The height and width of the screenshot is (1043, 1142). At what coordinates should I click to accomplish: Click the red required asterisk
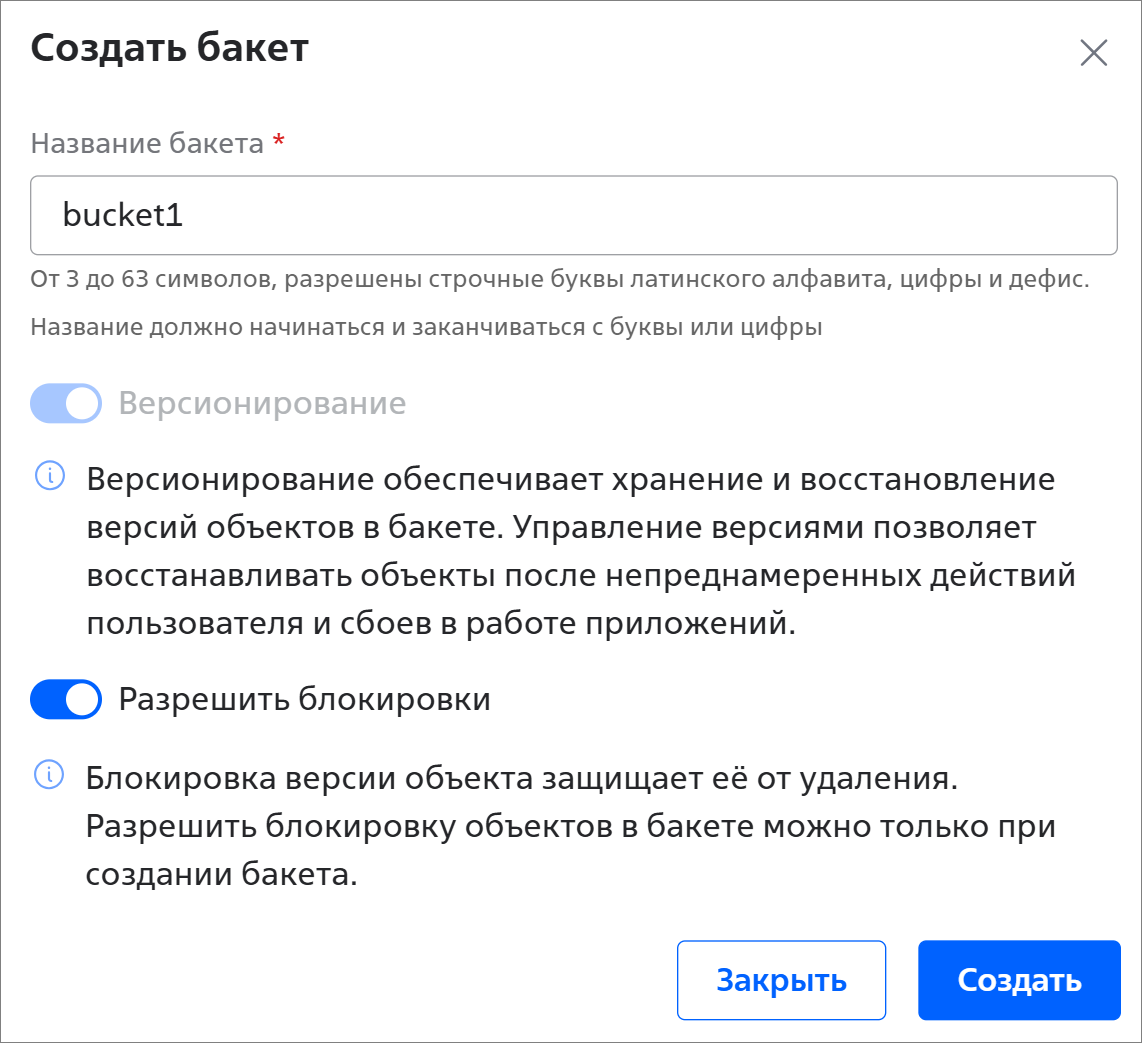[x=279, y=143]
